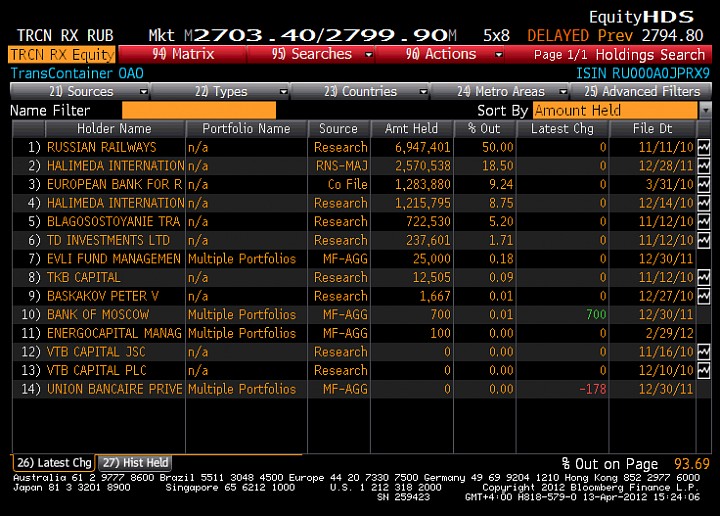Screen dimensions: 720x516
Task: Open holder RUSSIAN RAILWAYS
Action: click(x=101, y=147)
